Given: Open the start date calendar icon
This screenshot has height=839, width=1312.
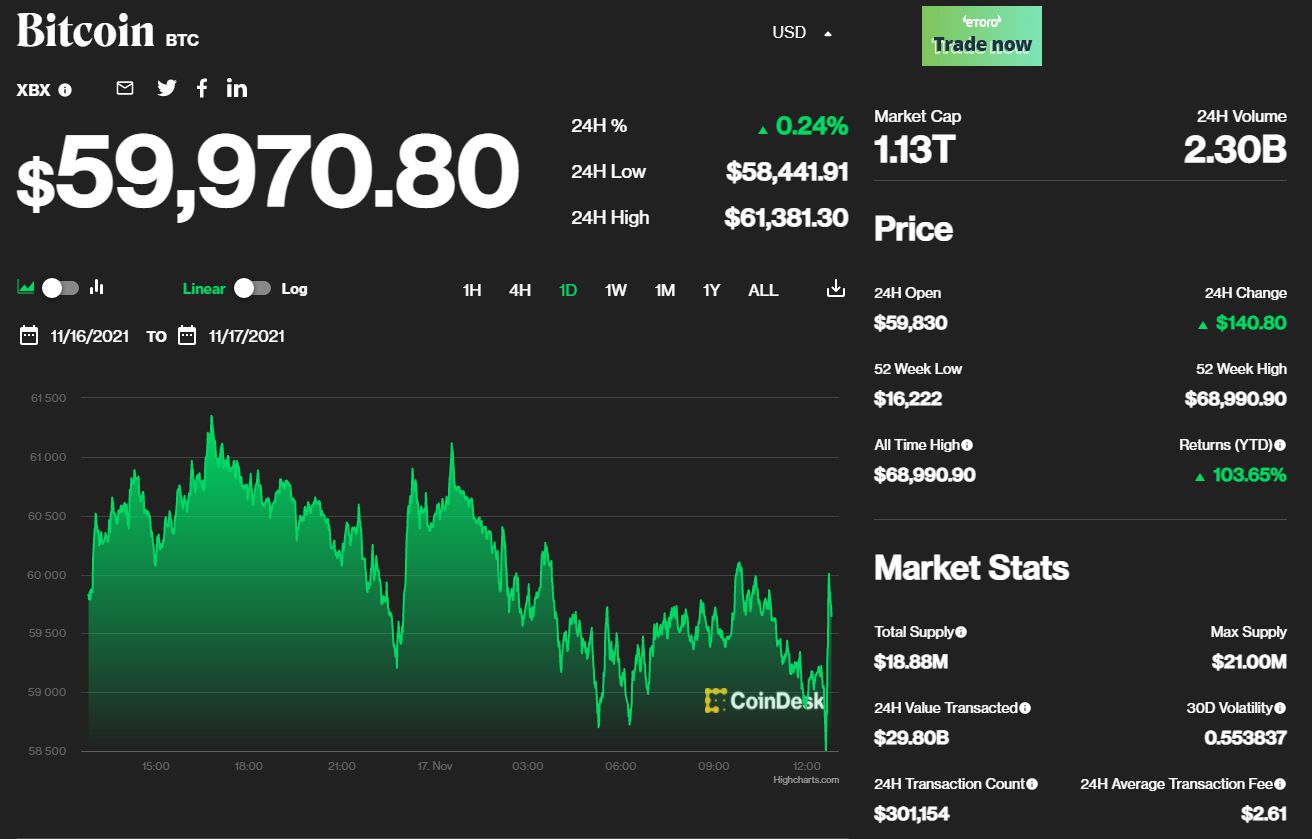Looking at the screenshot, I should 29,336.
